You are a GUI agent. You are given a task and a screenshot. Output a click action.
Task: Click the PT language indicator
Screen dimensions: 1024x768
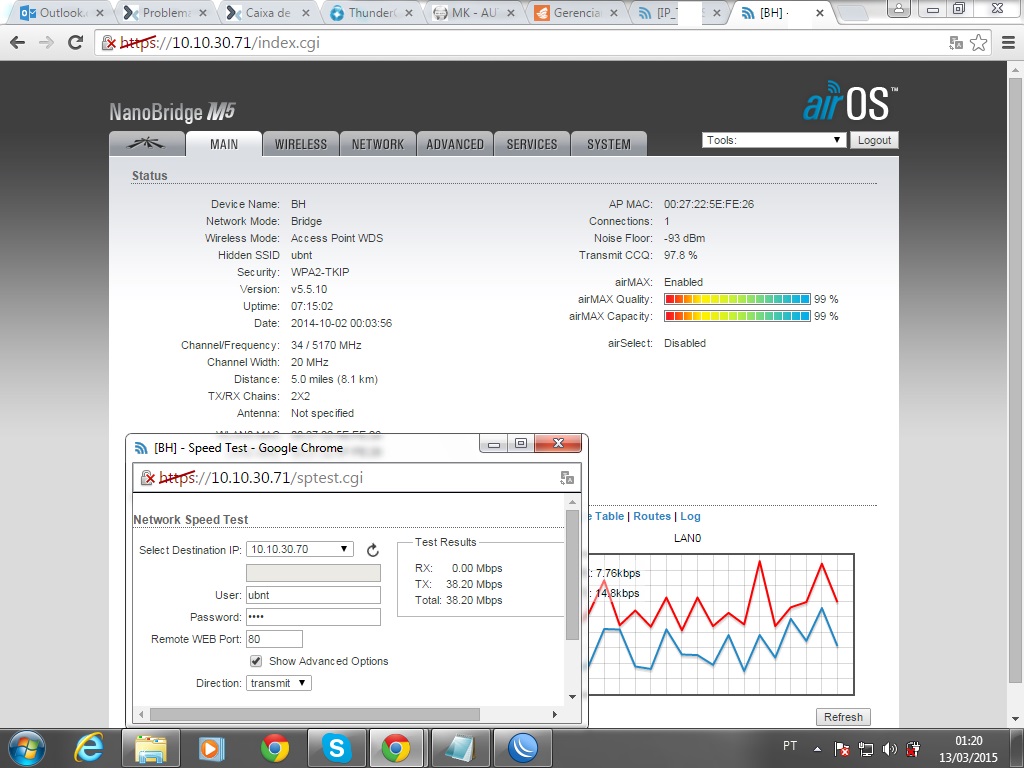click(x=790, y=745)
